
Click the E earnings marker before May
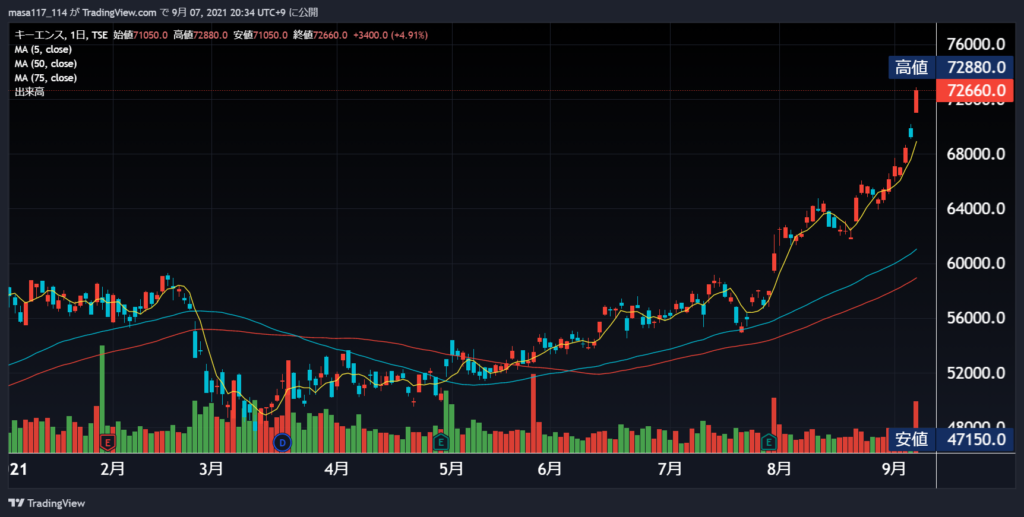[441, 442]
